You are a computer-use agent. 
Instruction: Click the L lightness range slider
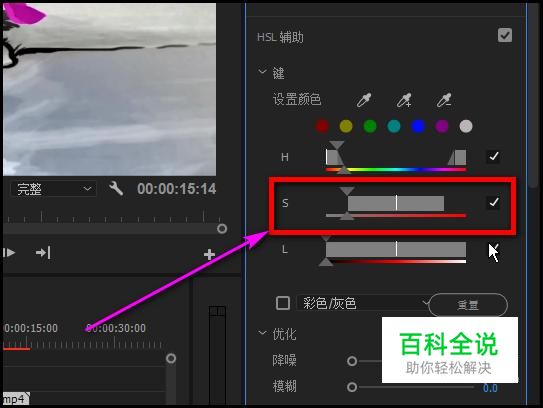[x=396, y=250]
